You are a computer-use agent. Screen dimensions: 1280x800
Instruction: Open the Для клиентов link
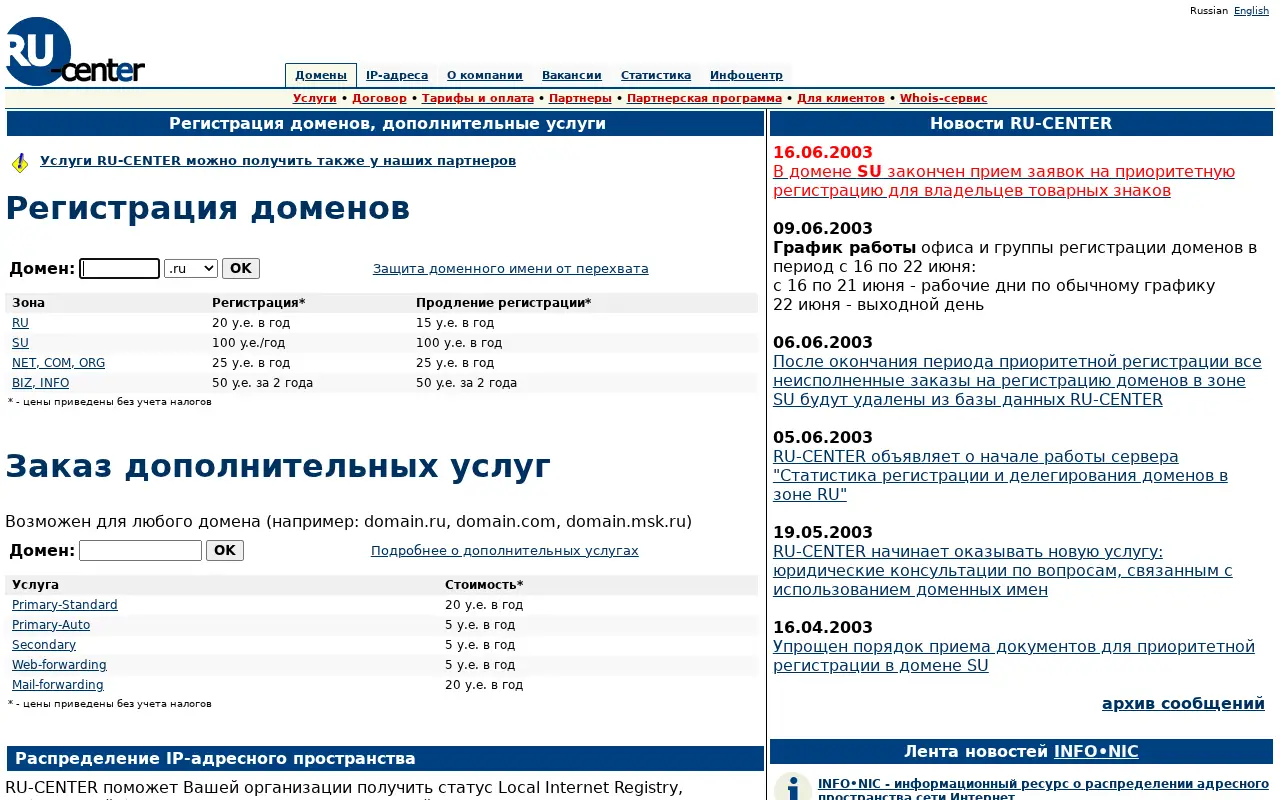[841, 98]
